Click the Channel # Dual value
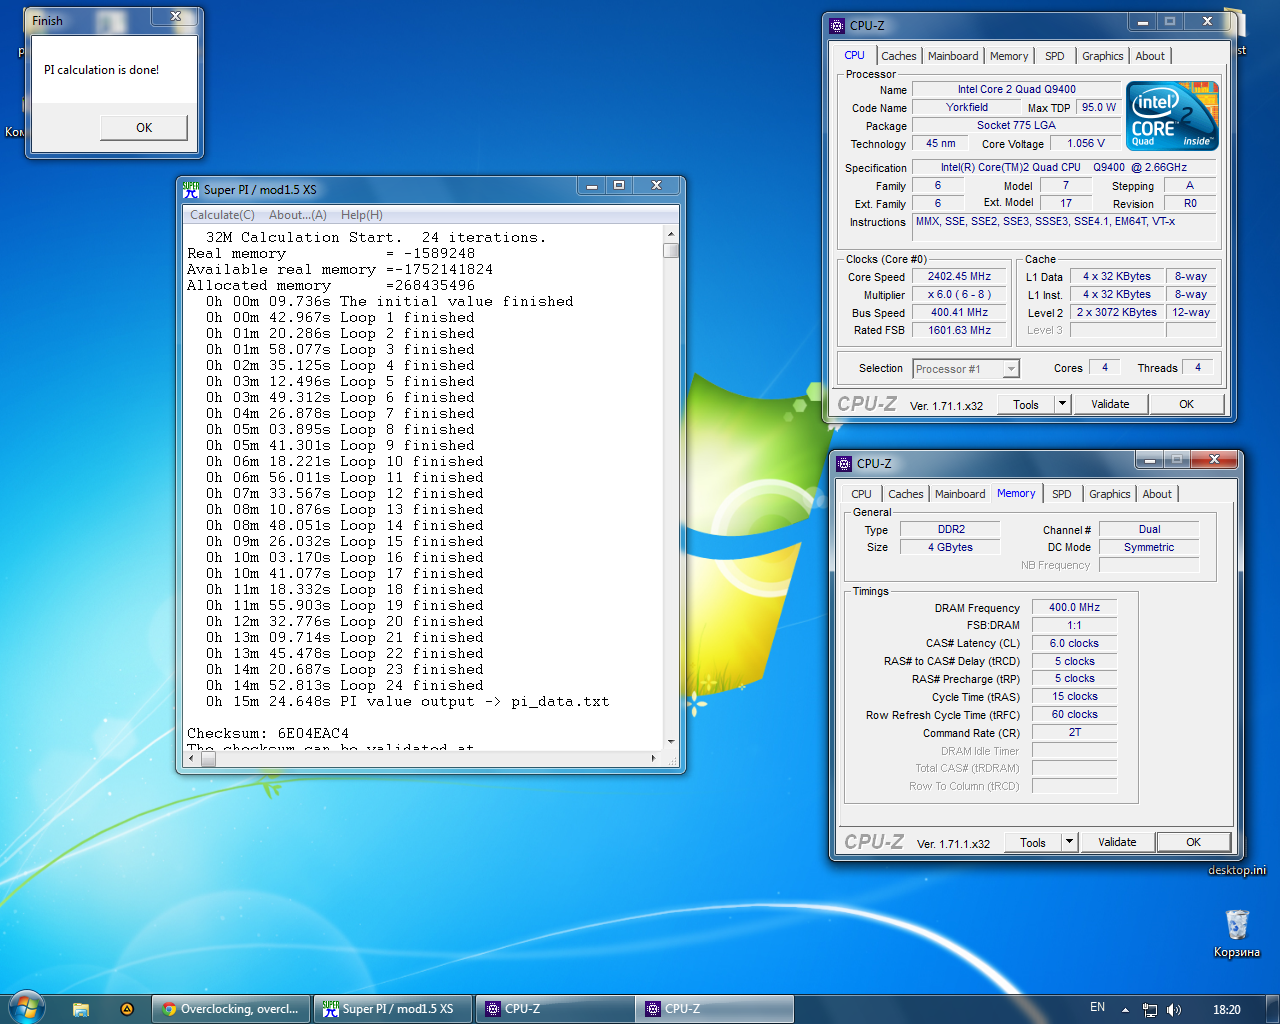Viewport: 1280px width, 1024px height. tap(1149, 530)
